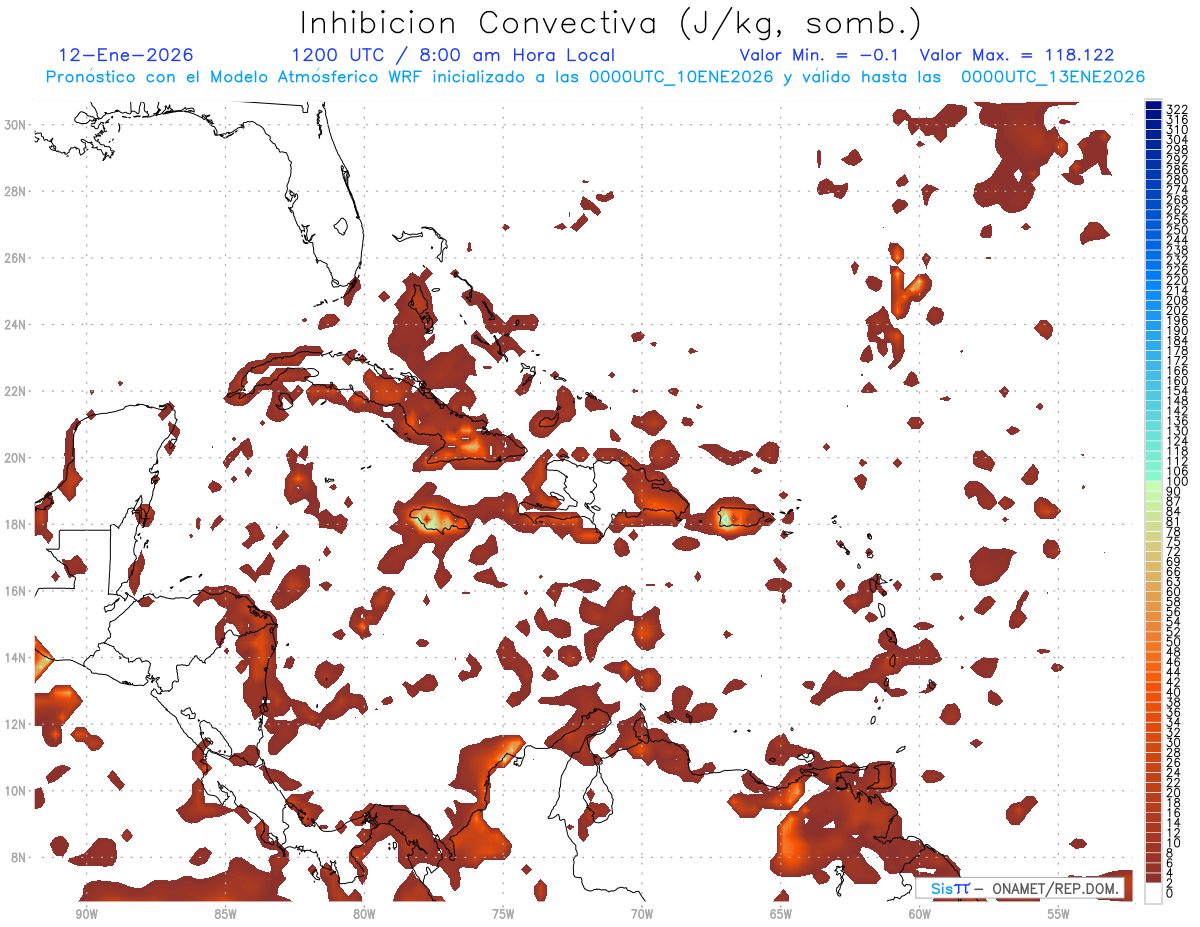Screen dimensions: 1200x927
Task: Click the 'Valor Max. = 118.122' readout
Action: coord(1017,55)
